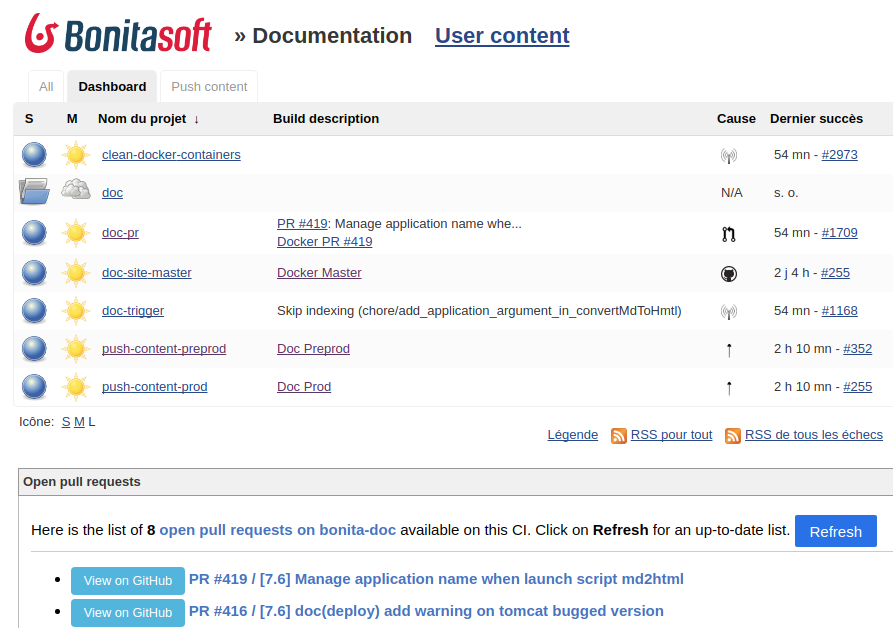The height and width of the screenshot is (628, 893).
Task: Open build #352 link
Action: pyautogui.click(x=858, y=348)
